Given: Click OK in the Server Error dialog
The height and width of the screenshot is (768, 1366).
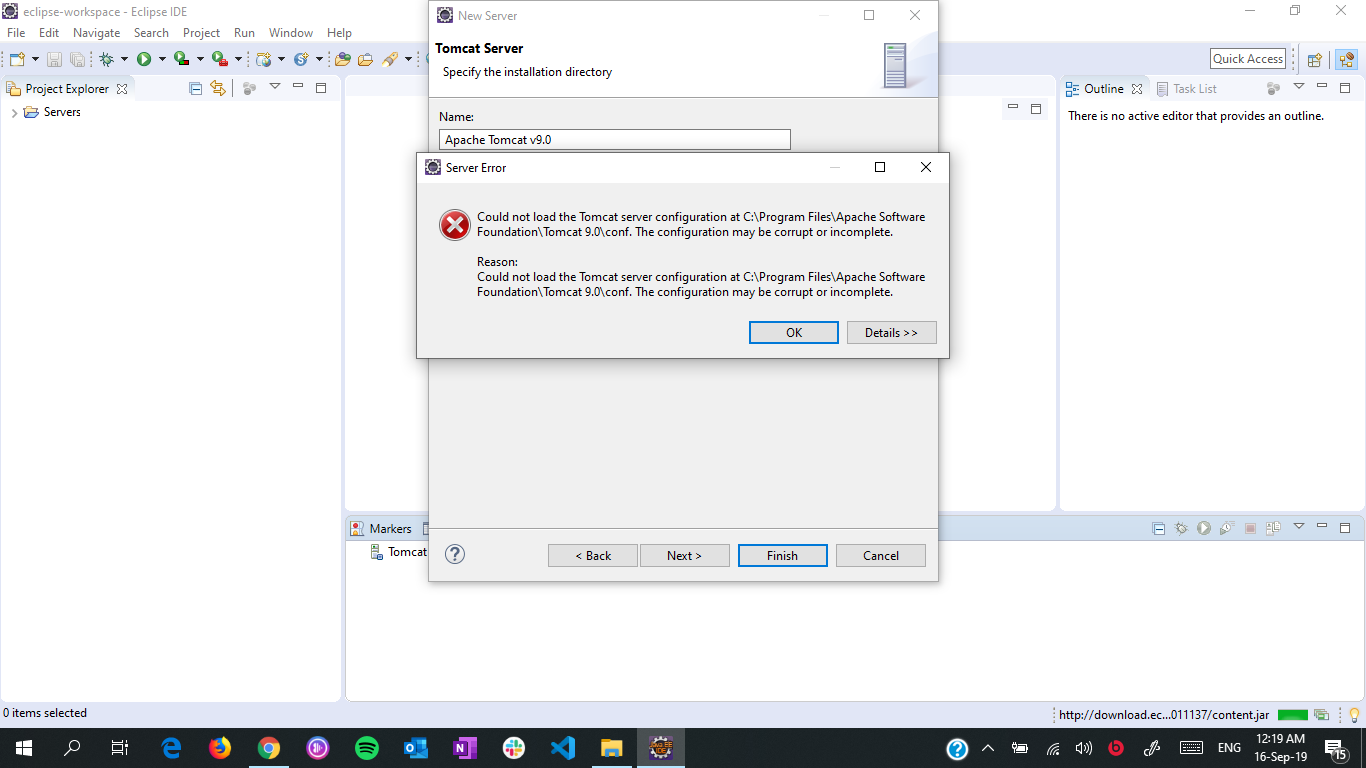Looking at the screenshot, I should point(793,333).
